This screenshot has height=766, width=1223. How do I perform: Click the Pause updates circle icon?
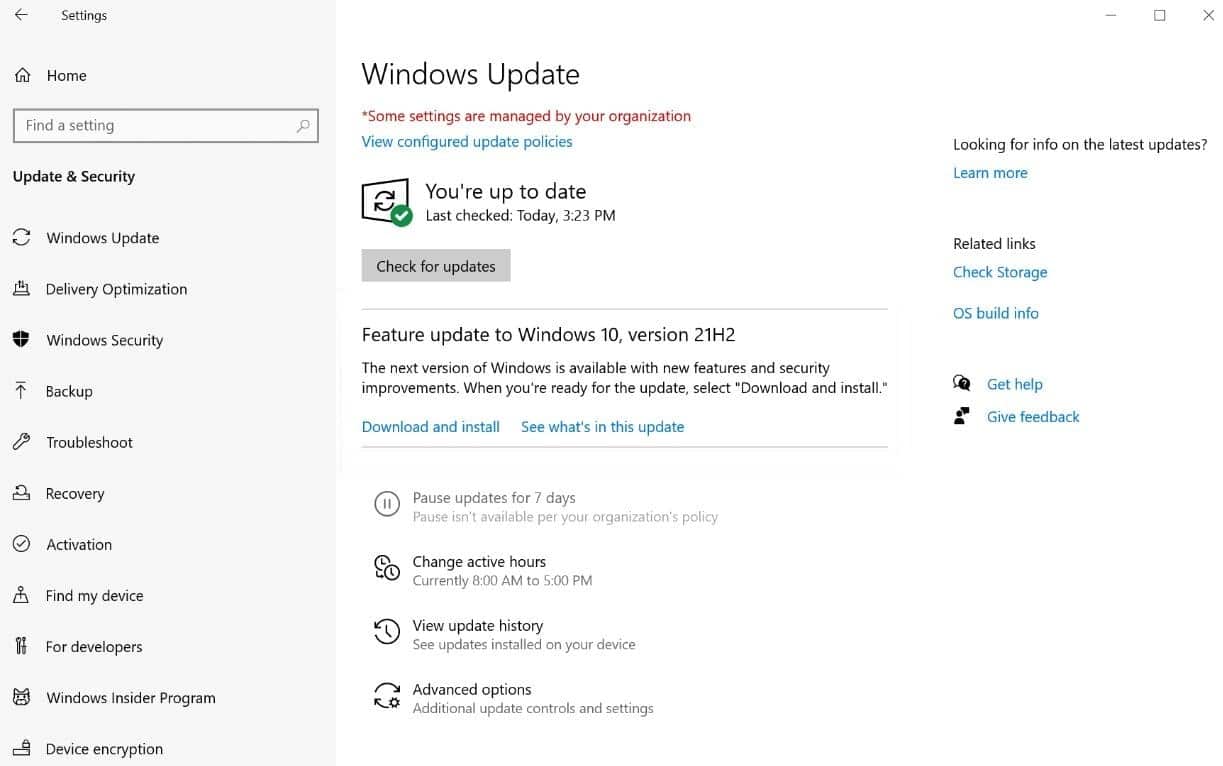(x=387, y=504)
